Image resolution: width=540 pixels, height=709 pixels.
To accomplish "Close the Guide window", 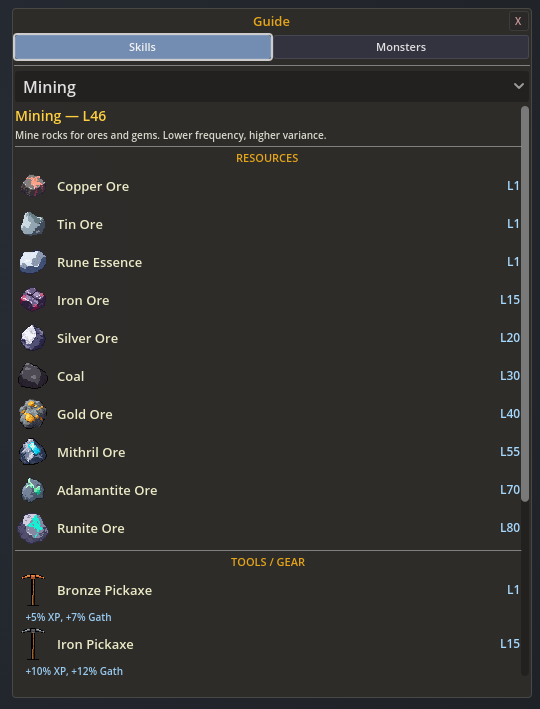I will pos(518,21).
